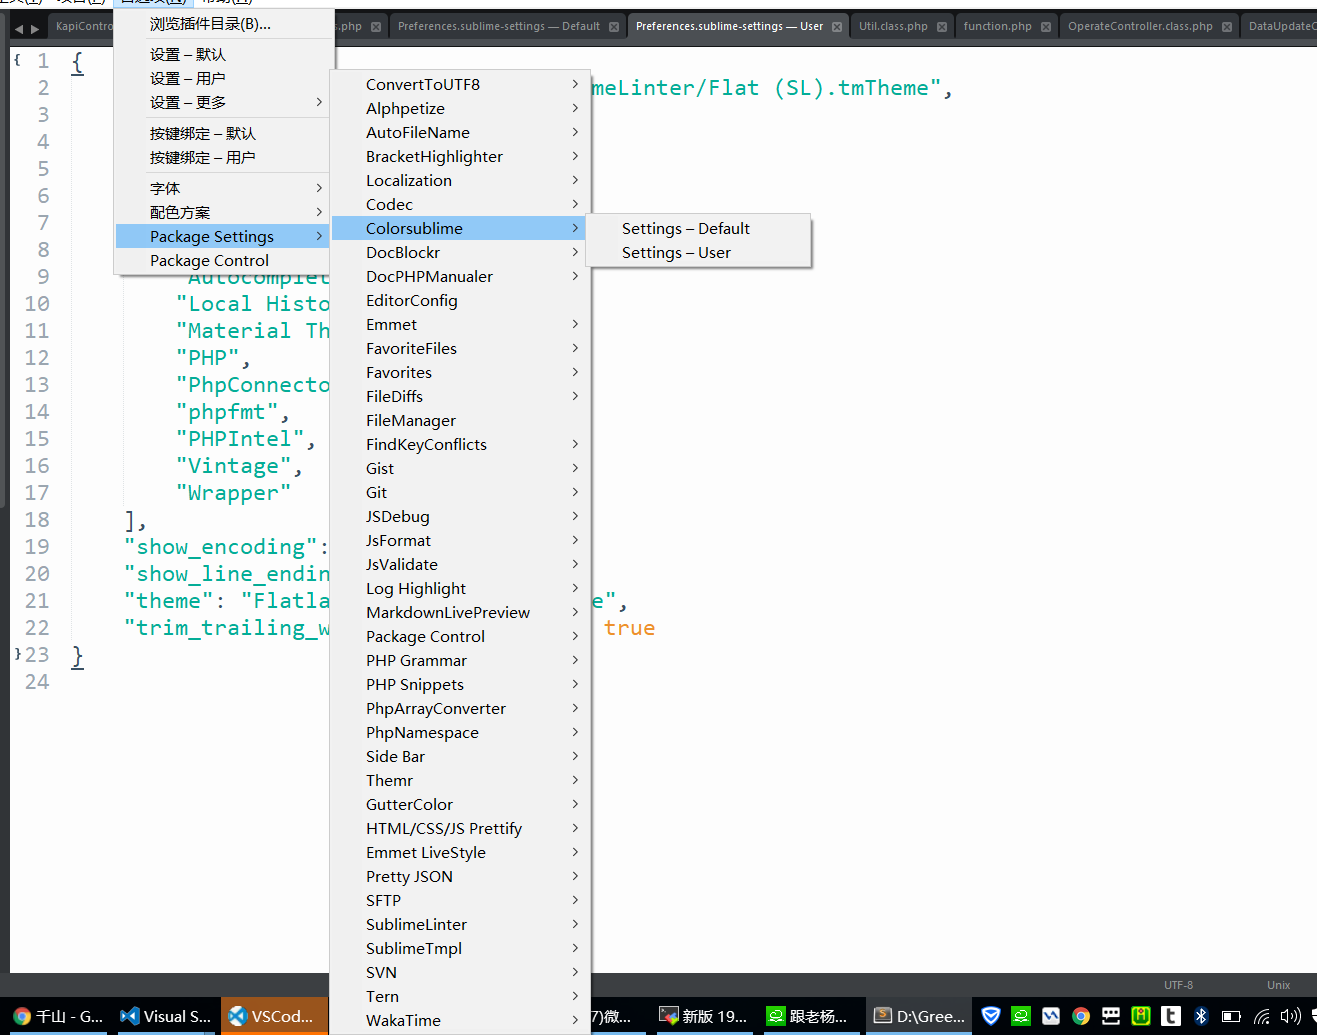
Task: Open the SublimeLinter package settings
Action: point(460,924)
